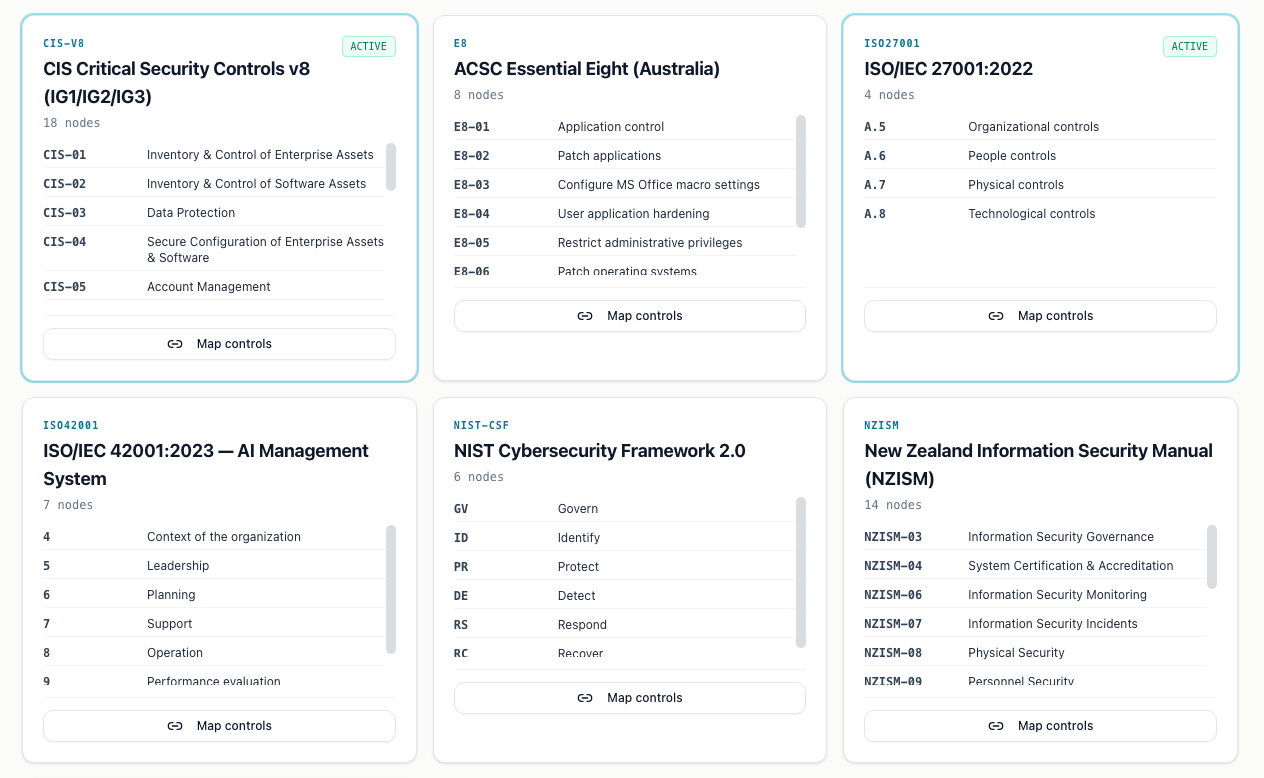
Task: Select the CIS-05 Account Management row
Action: 214,287
